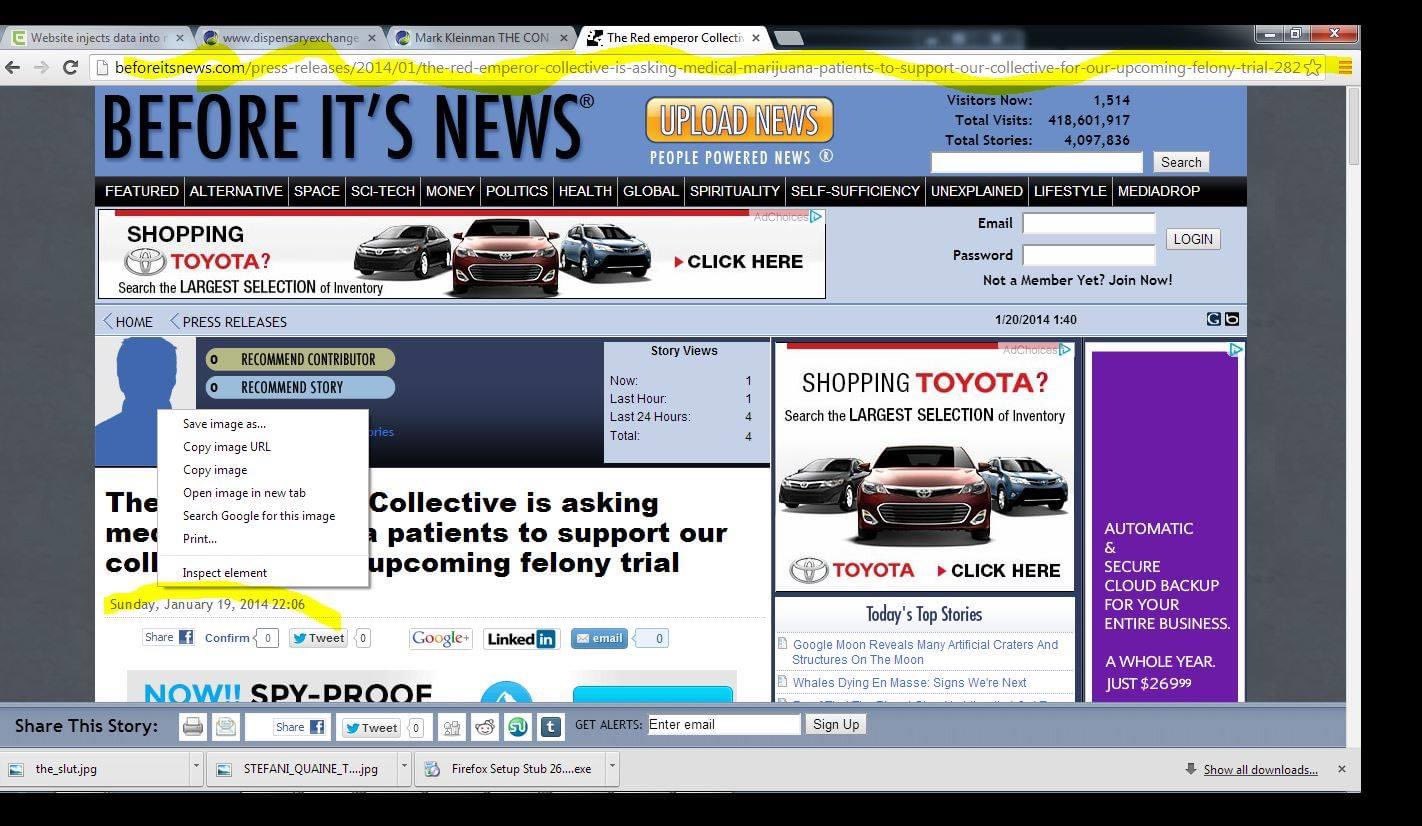Select 'Search Google for this image'
This screenshot has width=1422, height=826.
(263, 516)
